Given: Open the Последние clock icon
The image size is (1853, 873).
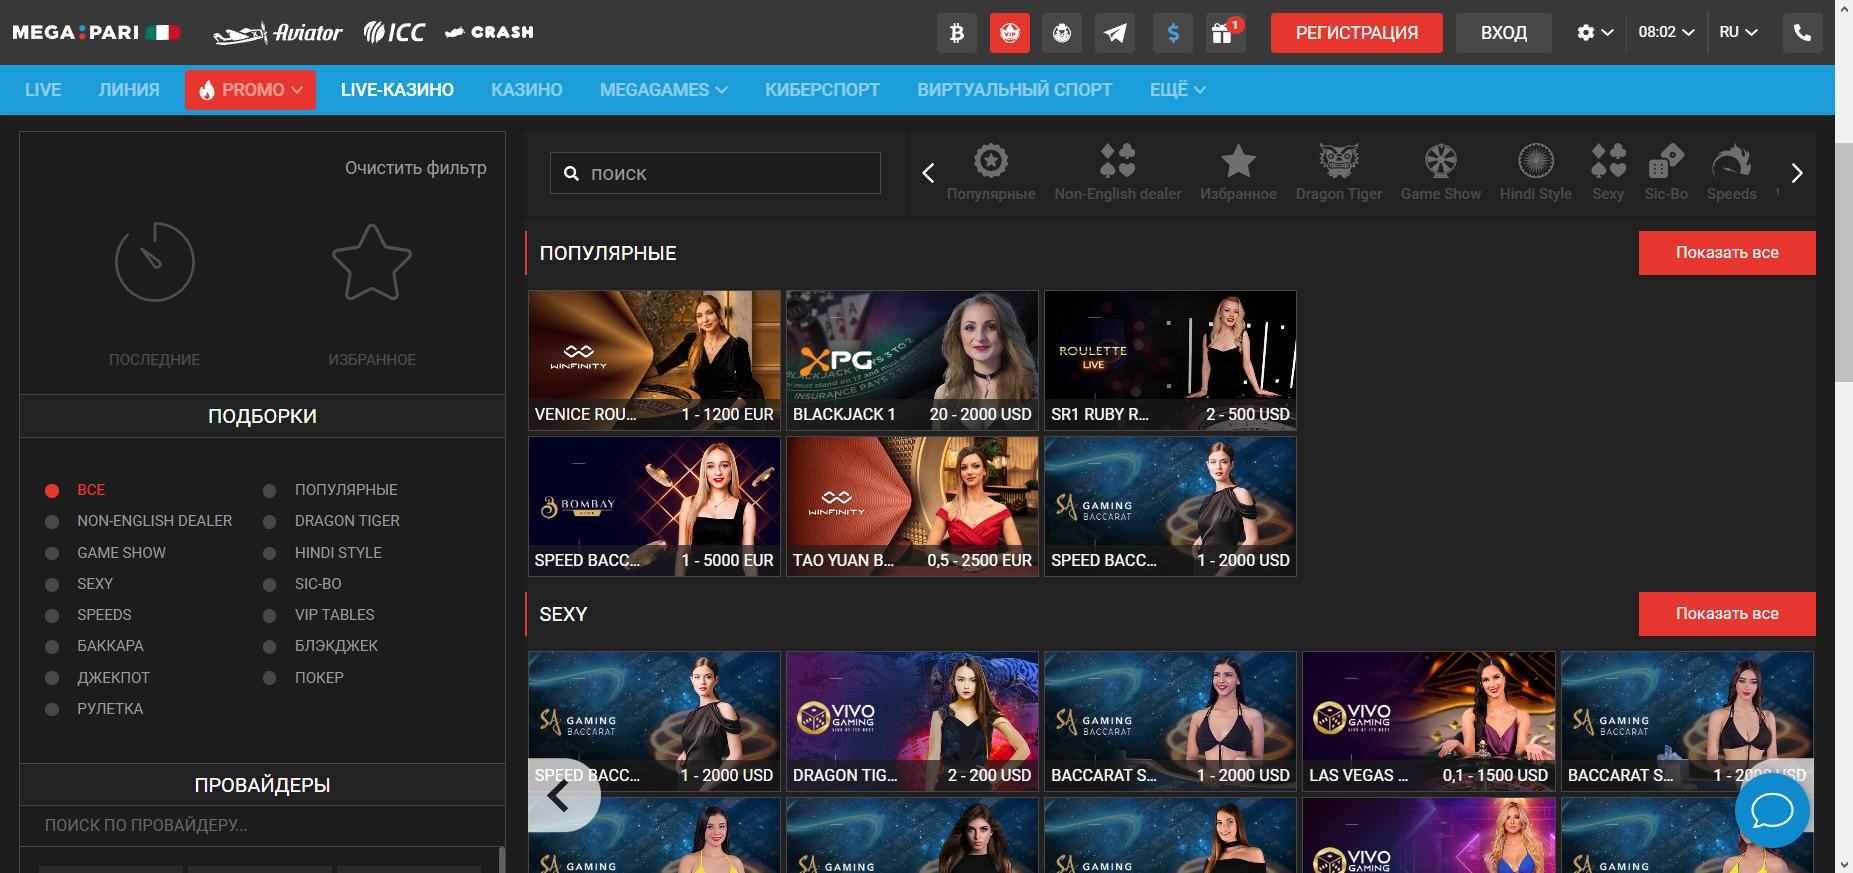Looking at the screenshot, I should point(155,262).
